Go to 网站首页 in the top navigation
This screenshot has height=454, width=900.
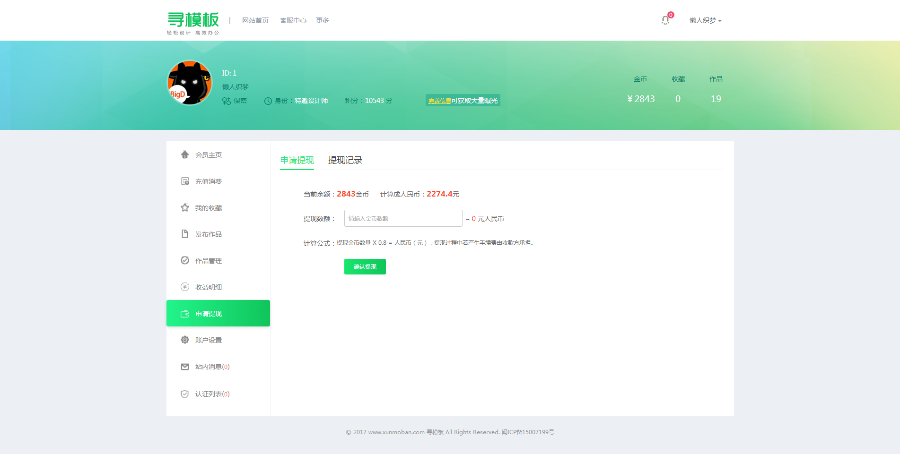click(x=255, y=20)
